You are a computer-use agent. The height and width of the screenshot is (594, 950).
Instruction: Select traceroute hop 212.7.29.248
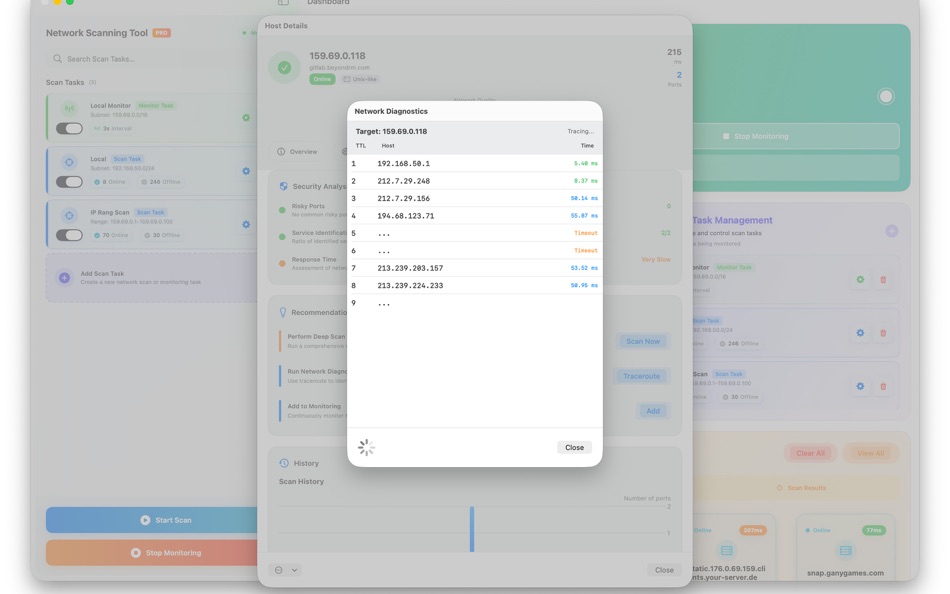(x=474, y=181)
